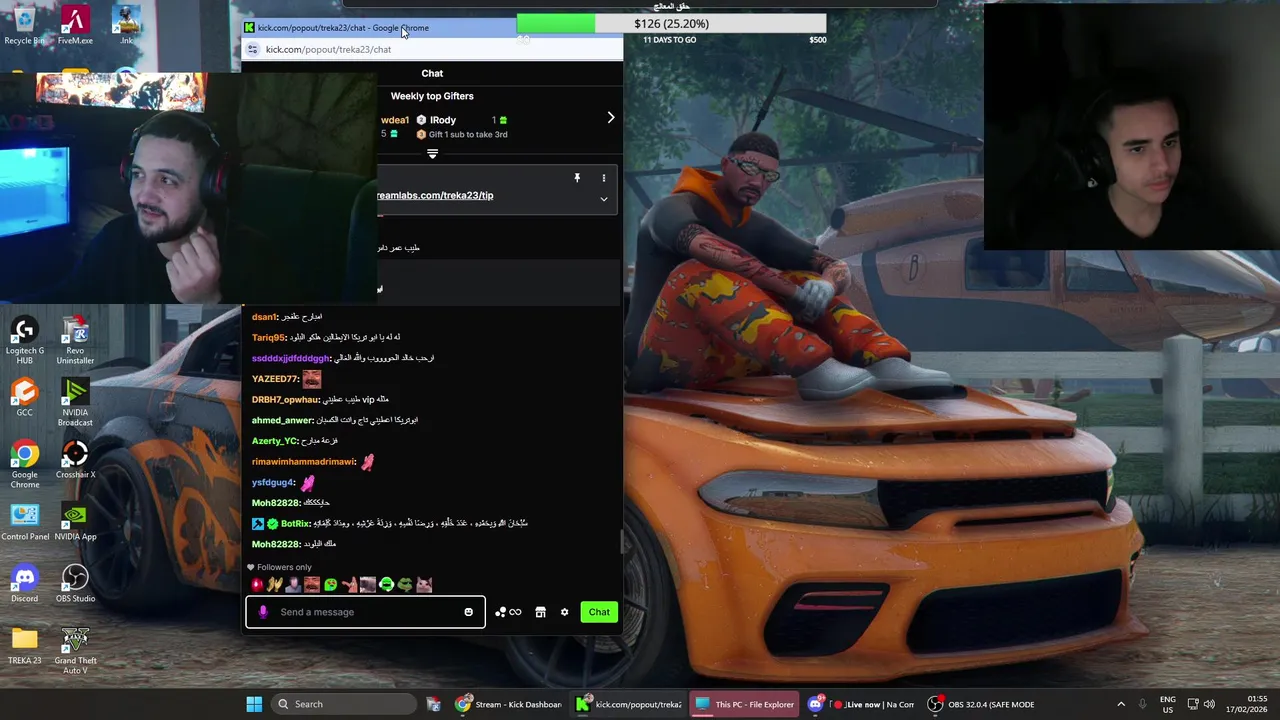Open Discord desktop icon
The width and height of the screenshot is (1280, 720).
pos(24,584)
